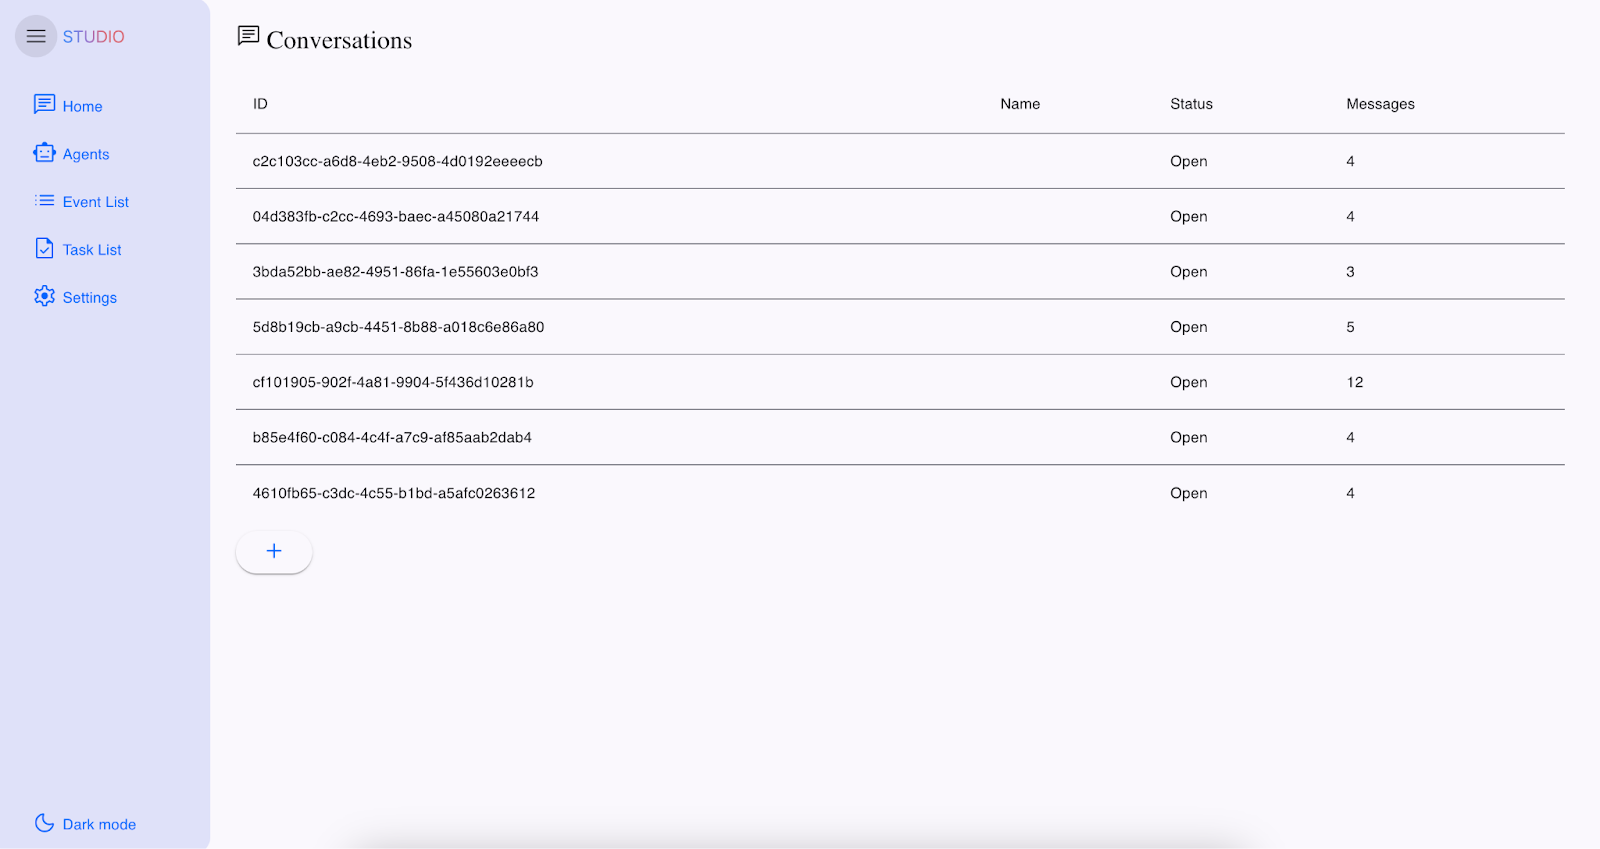The image size is (1600, 849).
Task: Go to Event List page
Action: pyautogui.click(x=96, y=202)
